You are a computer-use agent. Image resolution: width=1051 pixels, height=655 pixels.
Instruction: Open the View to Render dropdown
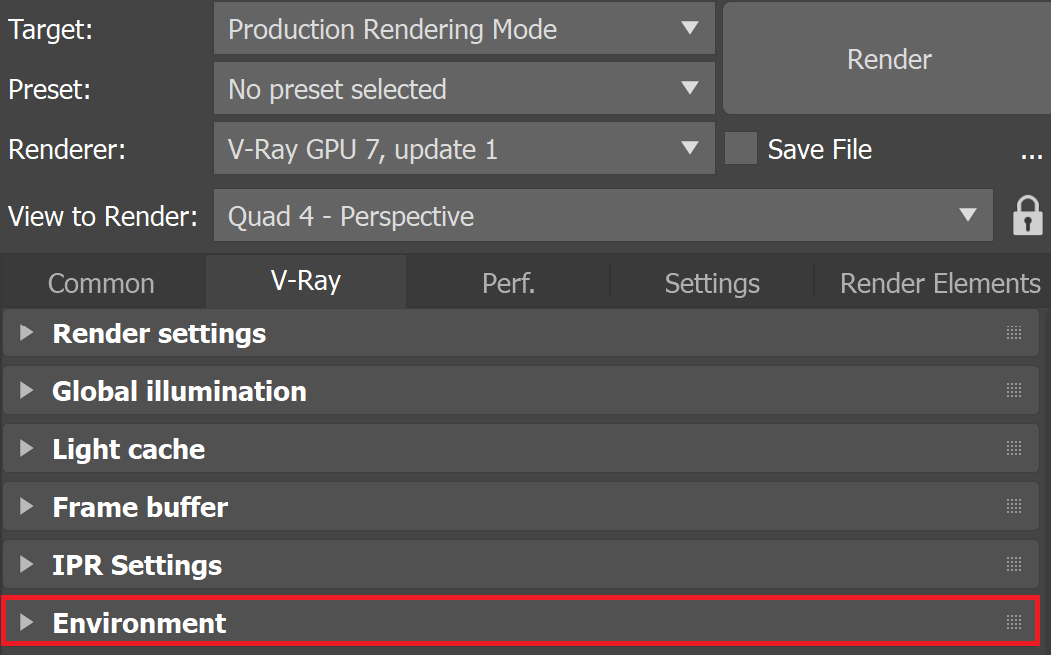click(603, 215)
